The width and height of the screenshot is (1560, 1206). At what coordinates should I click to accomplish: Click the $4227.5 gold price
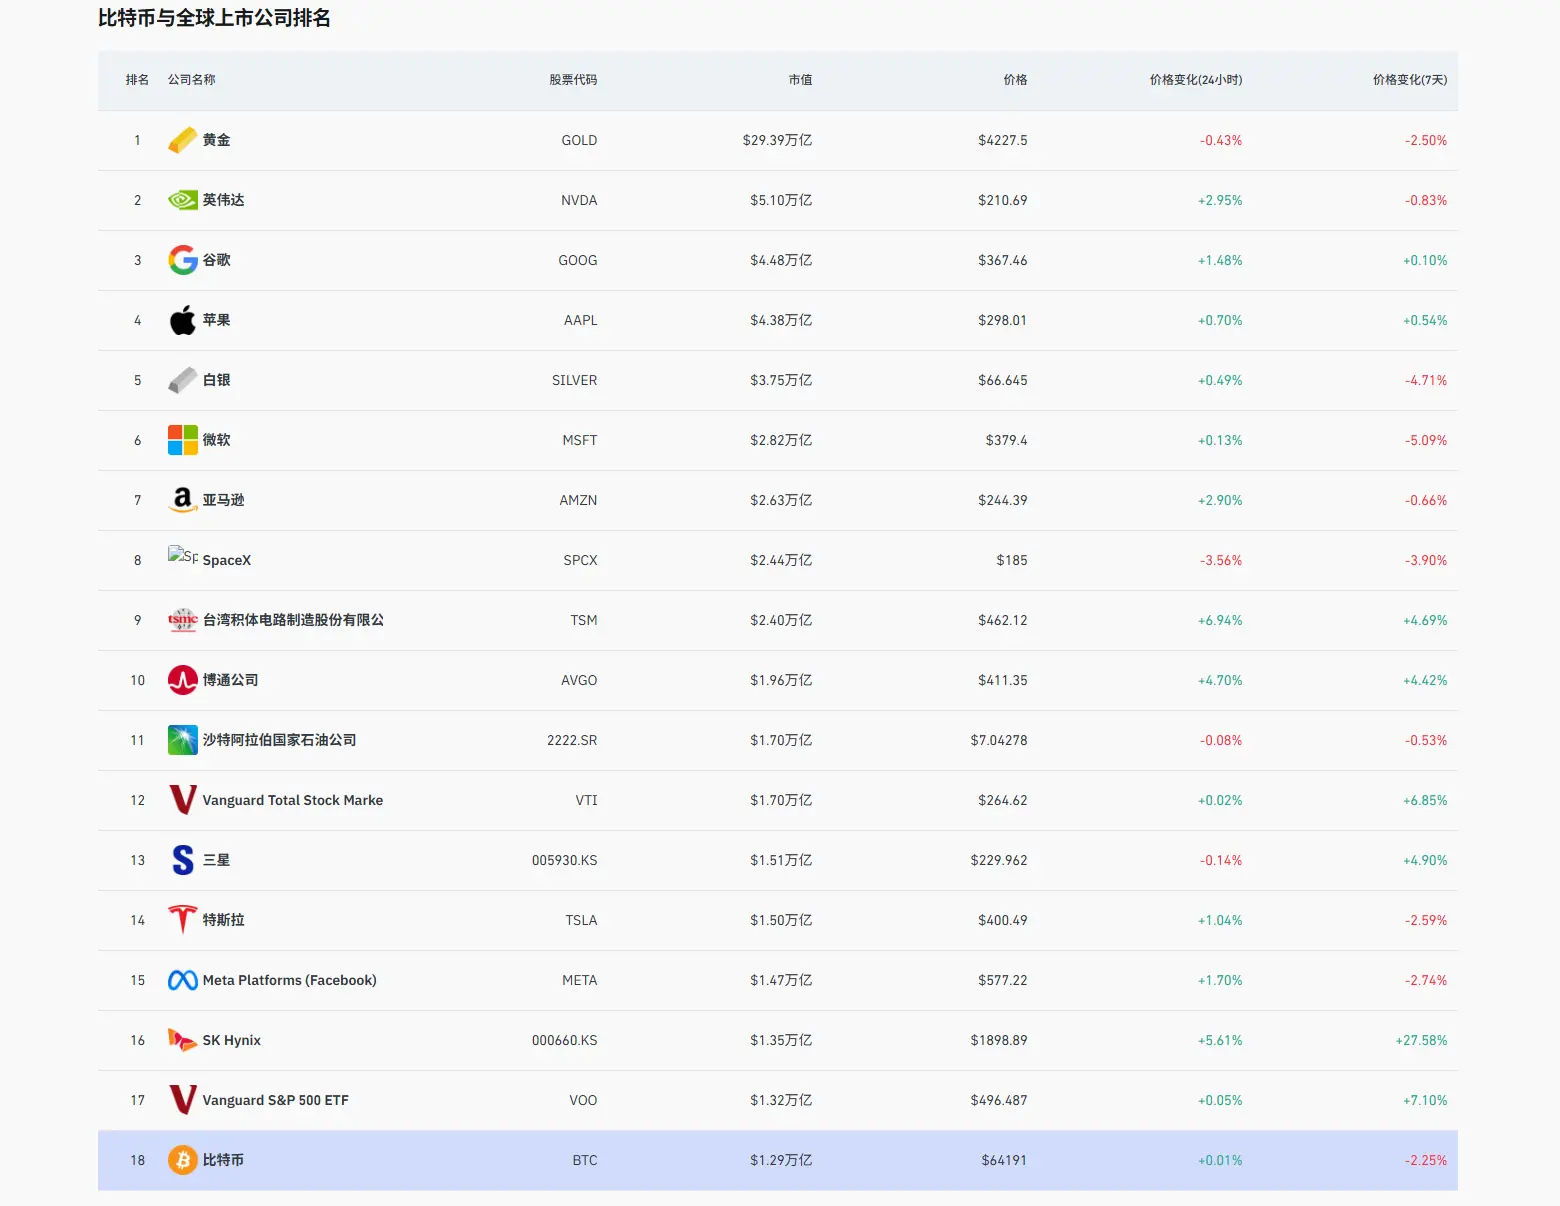click(x=1003, y=140)
